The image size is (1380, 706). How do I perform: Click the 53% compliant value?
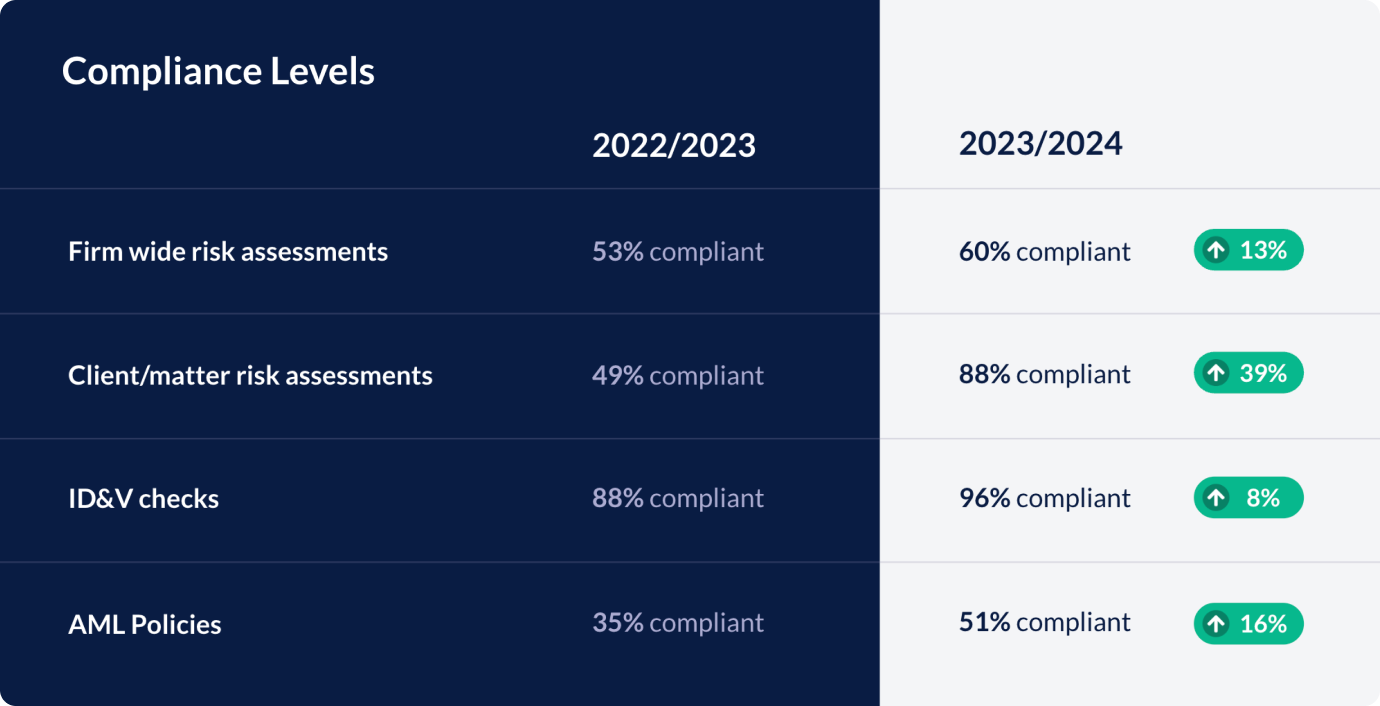click(x=678, y=251)
